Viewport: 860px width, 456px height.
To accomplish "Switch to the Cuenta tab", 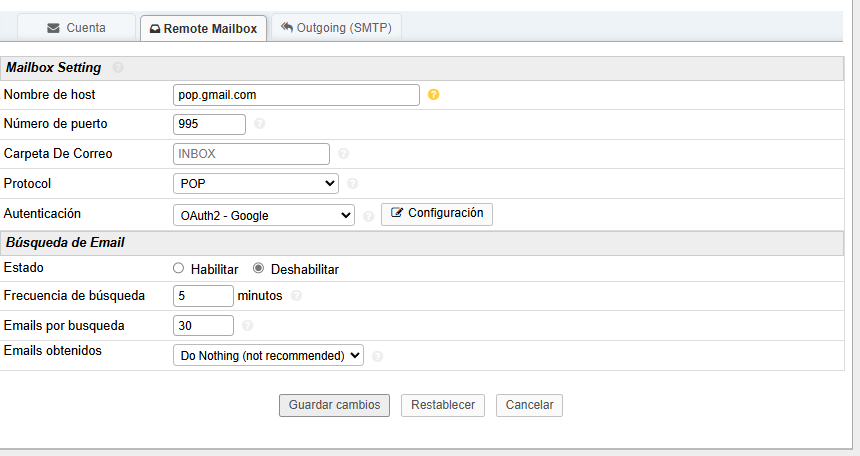I will [x=76, y=28].
